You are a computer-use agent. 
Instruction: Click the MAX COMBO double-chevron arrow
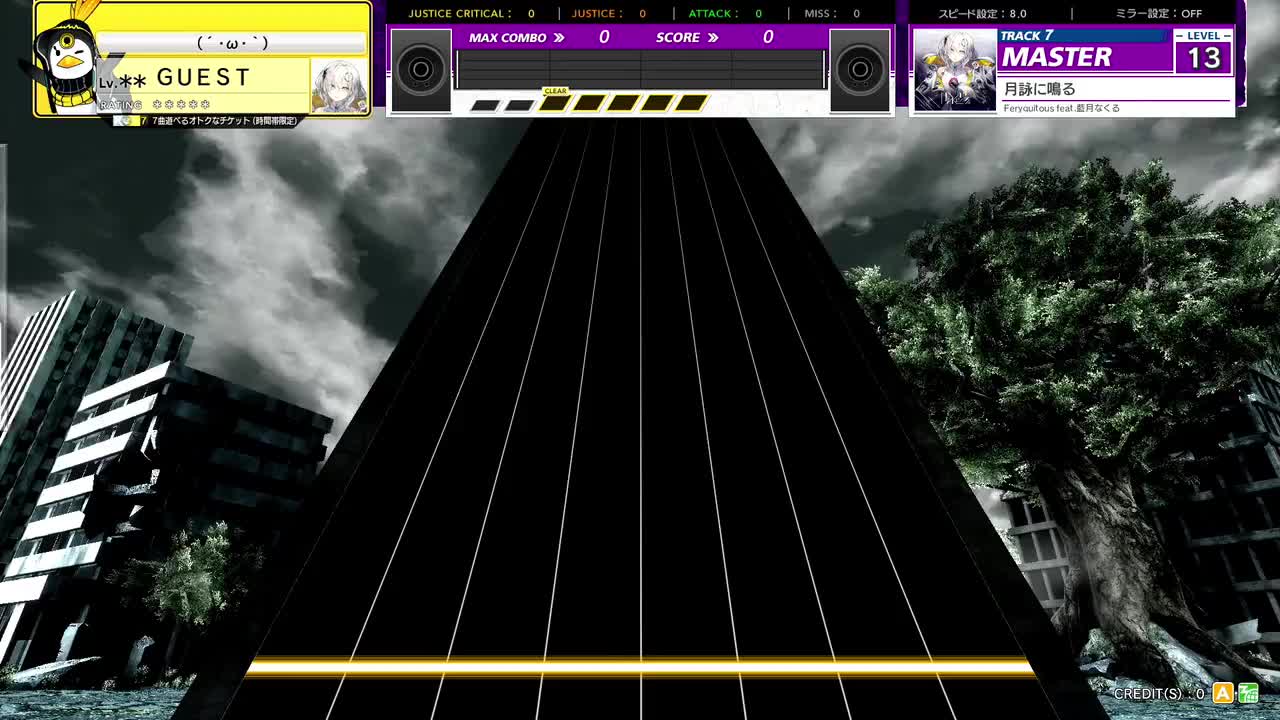click(x=558, y=38)
